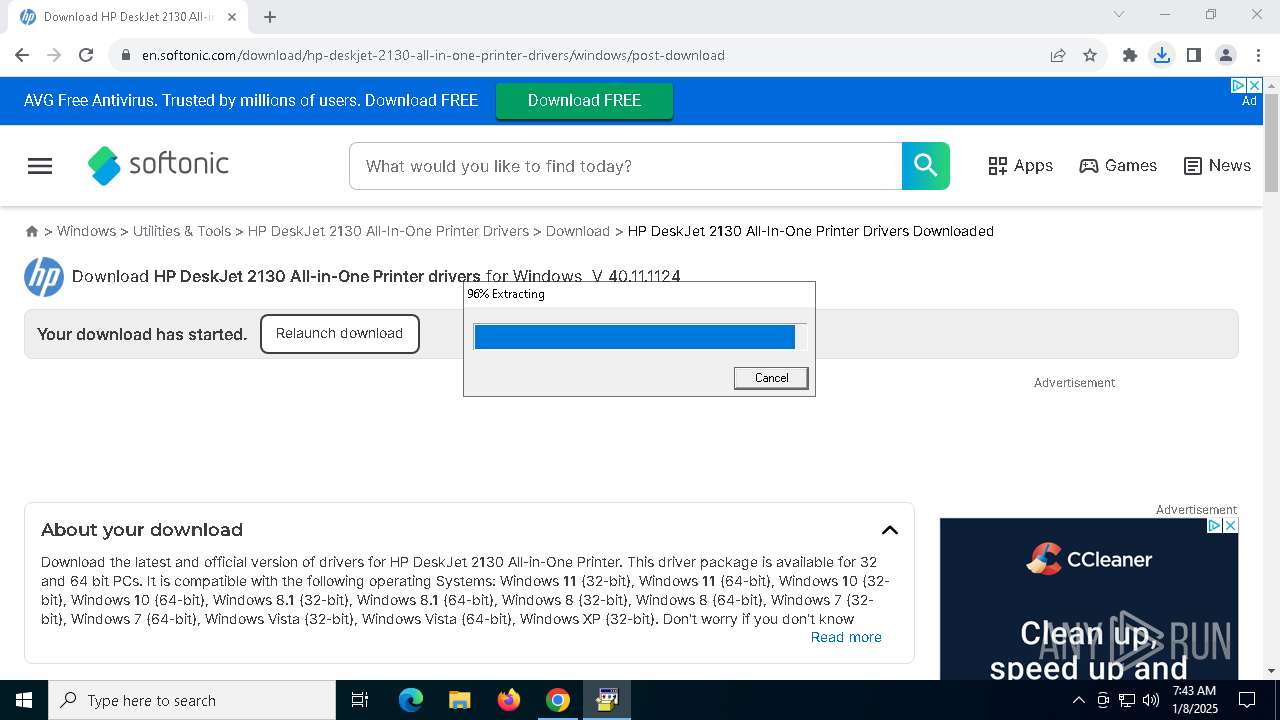Open Windows breadcrumb link

[x=86, y=231]
